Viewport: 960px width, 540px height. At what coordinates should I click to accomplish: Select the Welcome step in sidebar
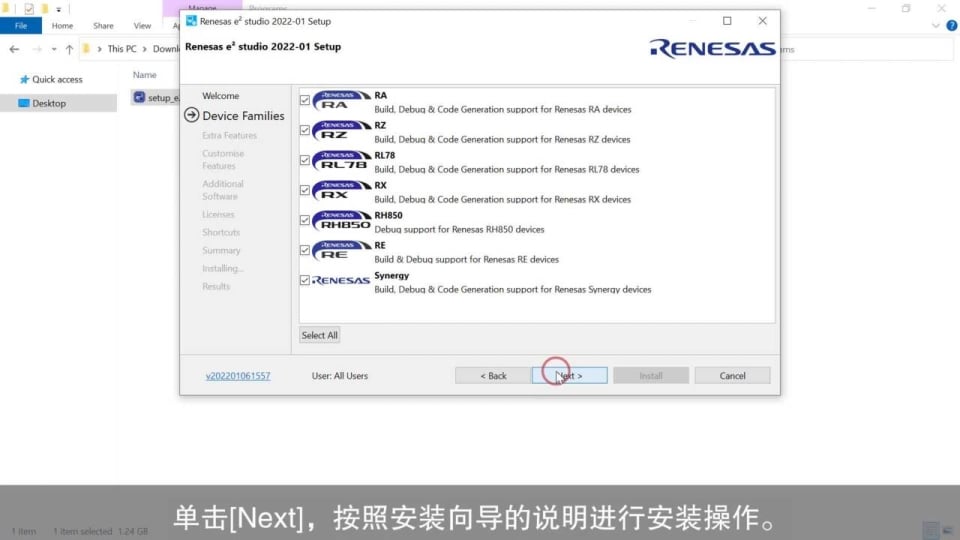click(220, 96)
